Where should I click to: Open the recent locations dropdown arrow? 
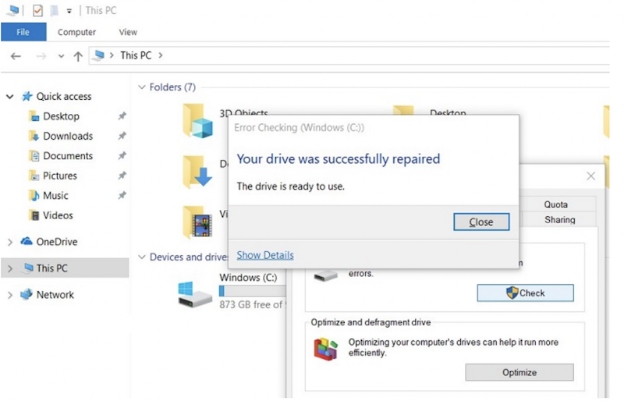click(61, 56)
